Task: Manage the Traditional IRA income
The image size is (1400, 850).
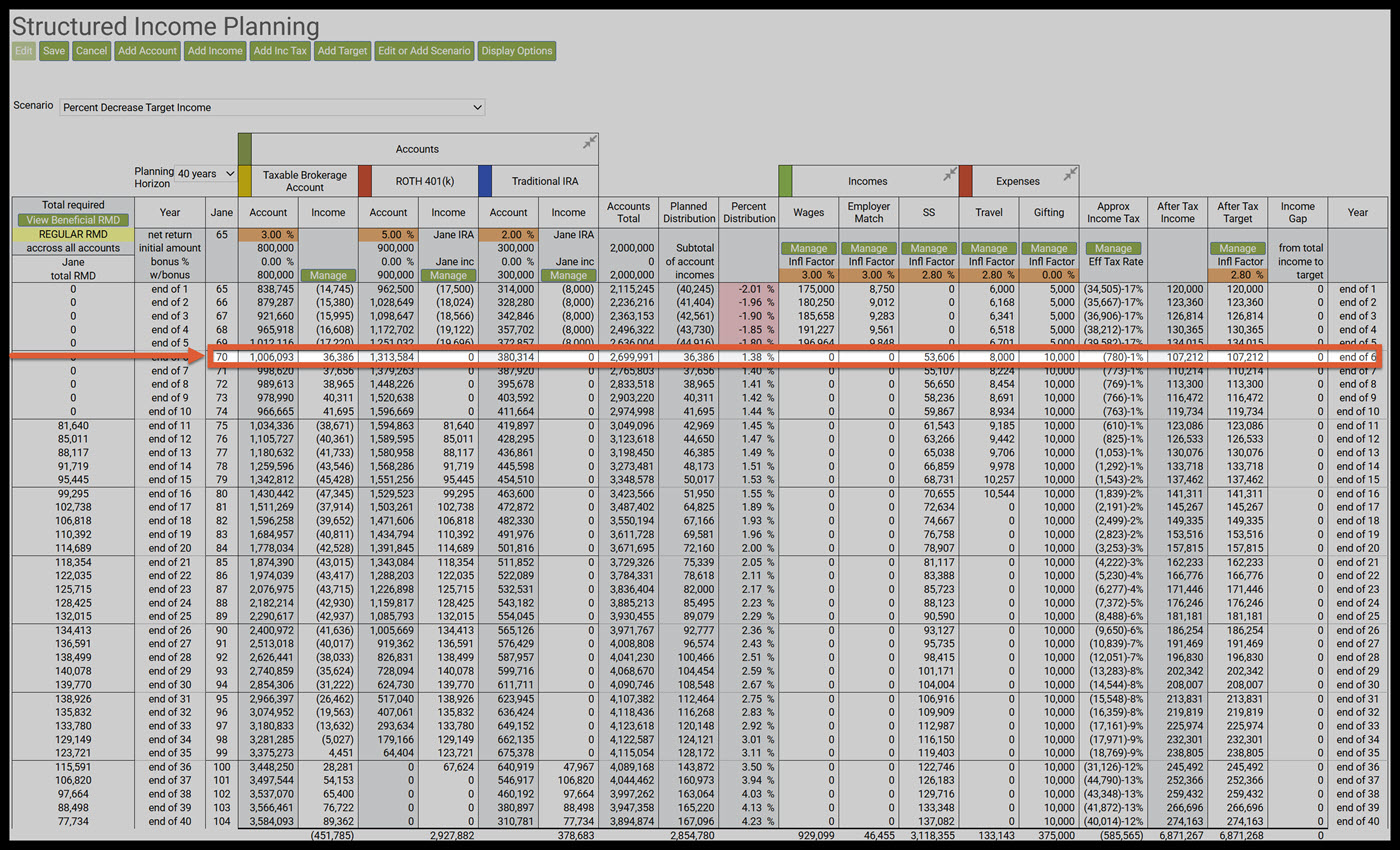Action: [568, 275]
